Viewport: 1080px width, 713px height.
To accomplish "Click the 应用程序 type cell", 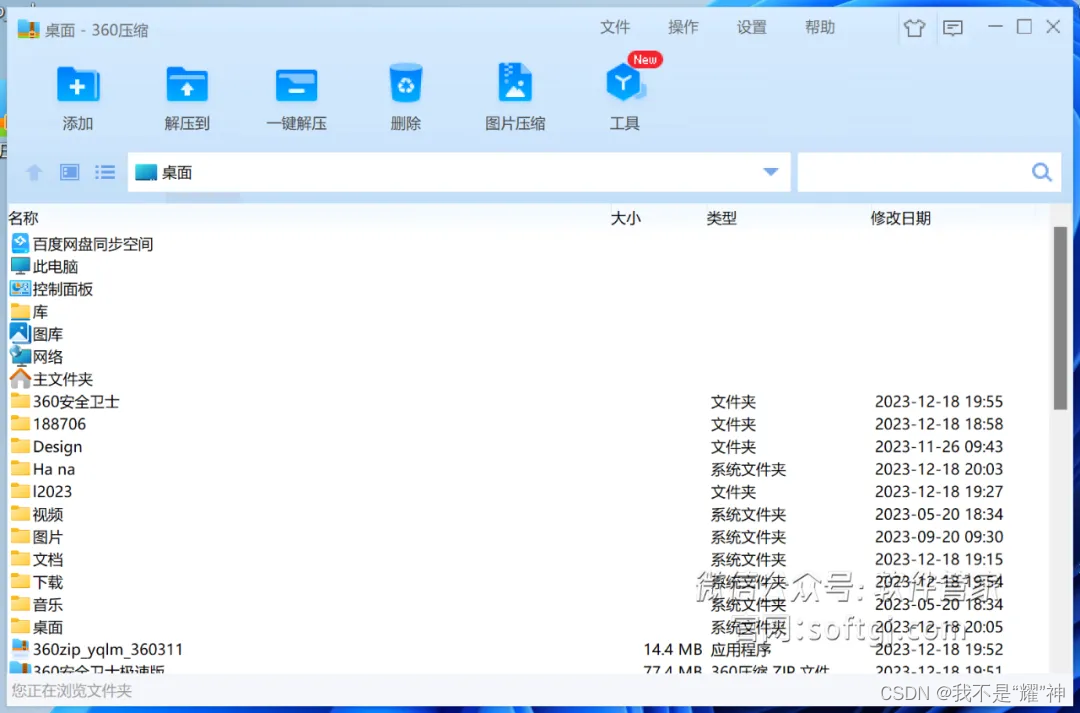I will coord(740,650).
